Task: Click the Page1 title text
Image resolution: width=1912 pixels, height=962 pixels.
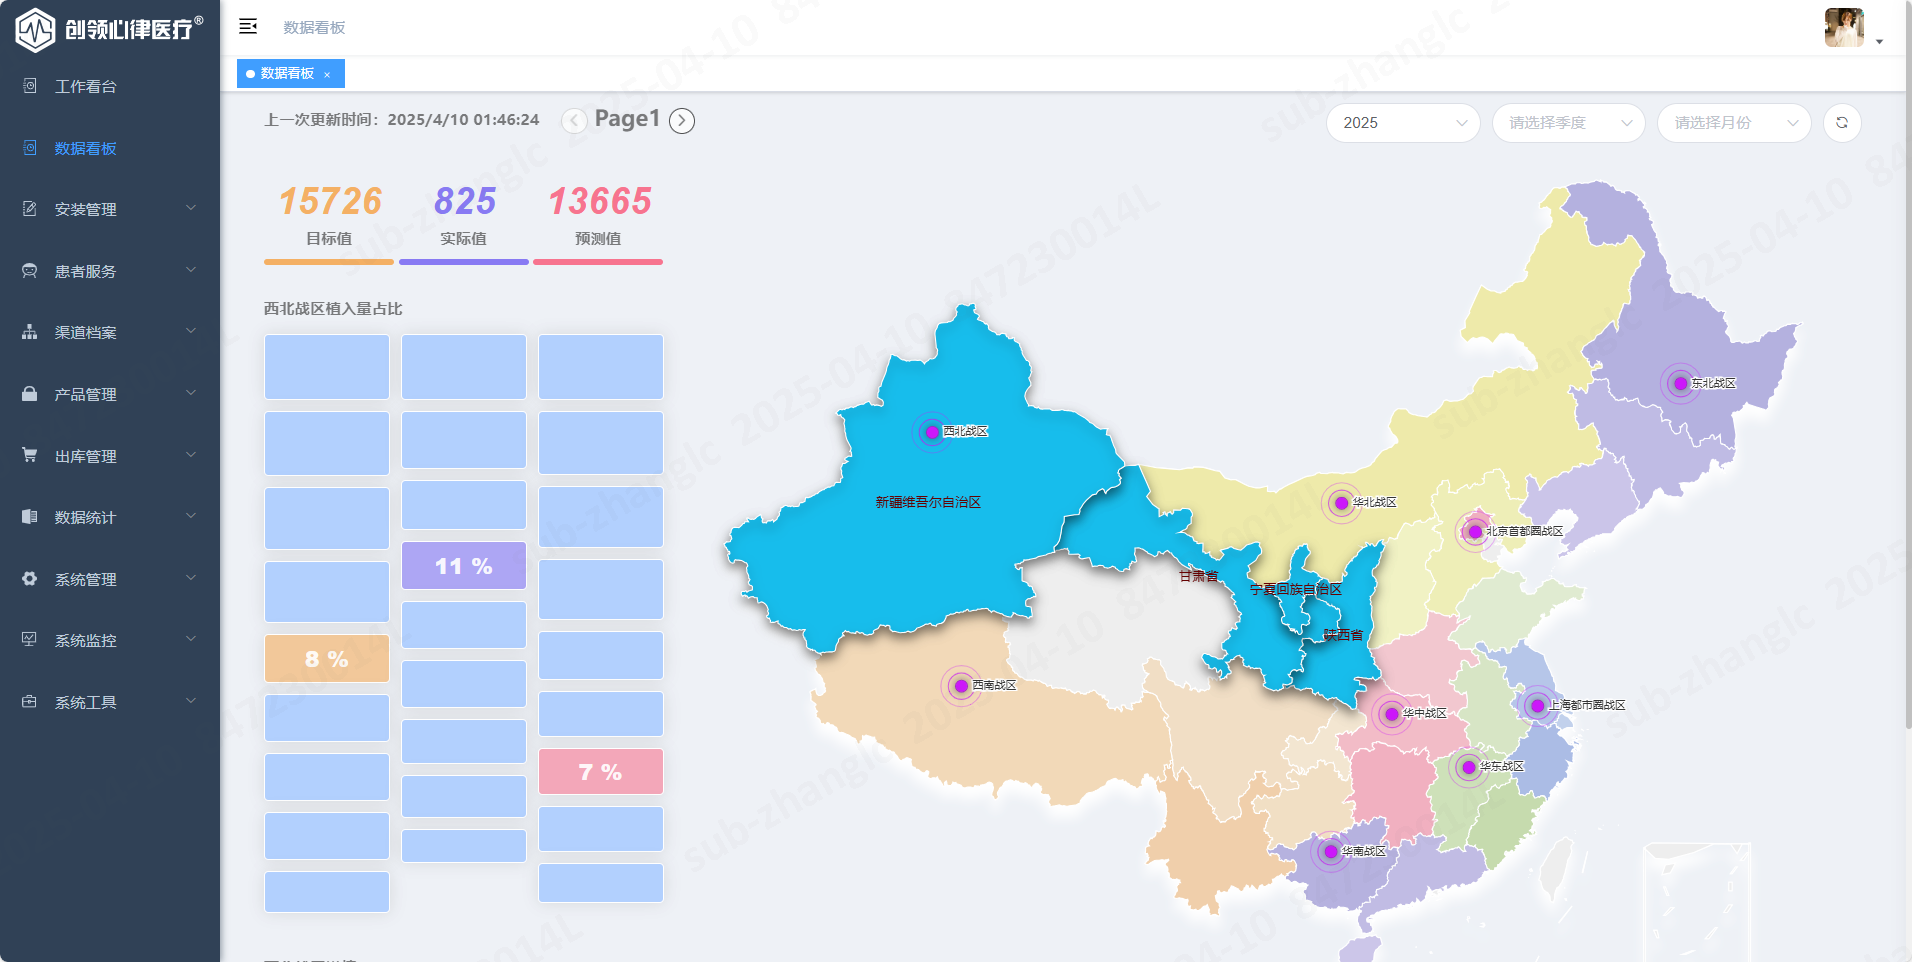Action: coord(627,119)
